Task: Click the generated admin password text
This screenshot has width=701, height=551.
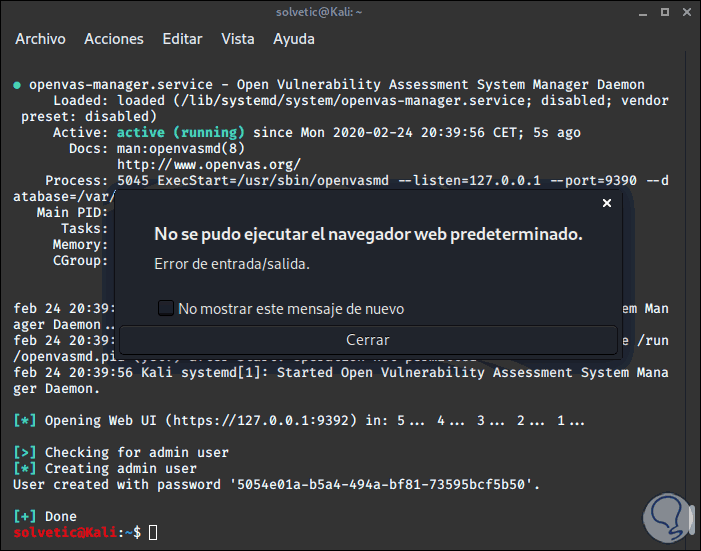Action: point(385,484)
